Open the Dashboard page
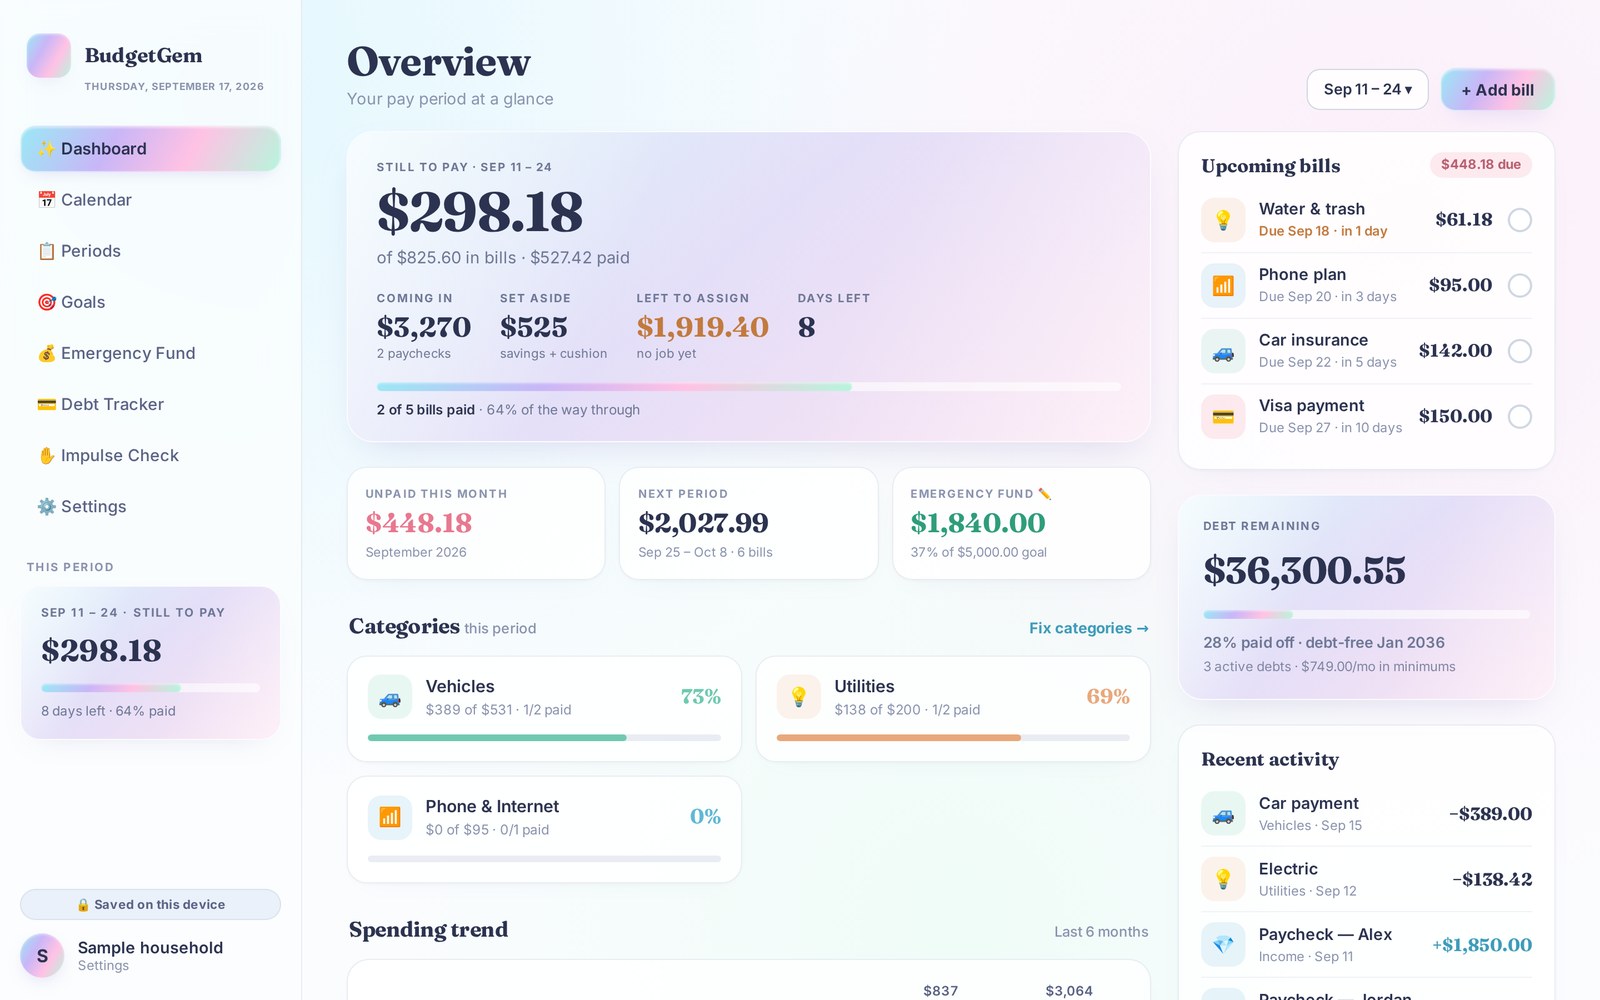Viewport: 1600px width, 1000px height. pyautogui.click(x=151, y=149)
